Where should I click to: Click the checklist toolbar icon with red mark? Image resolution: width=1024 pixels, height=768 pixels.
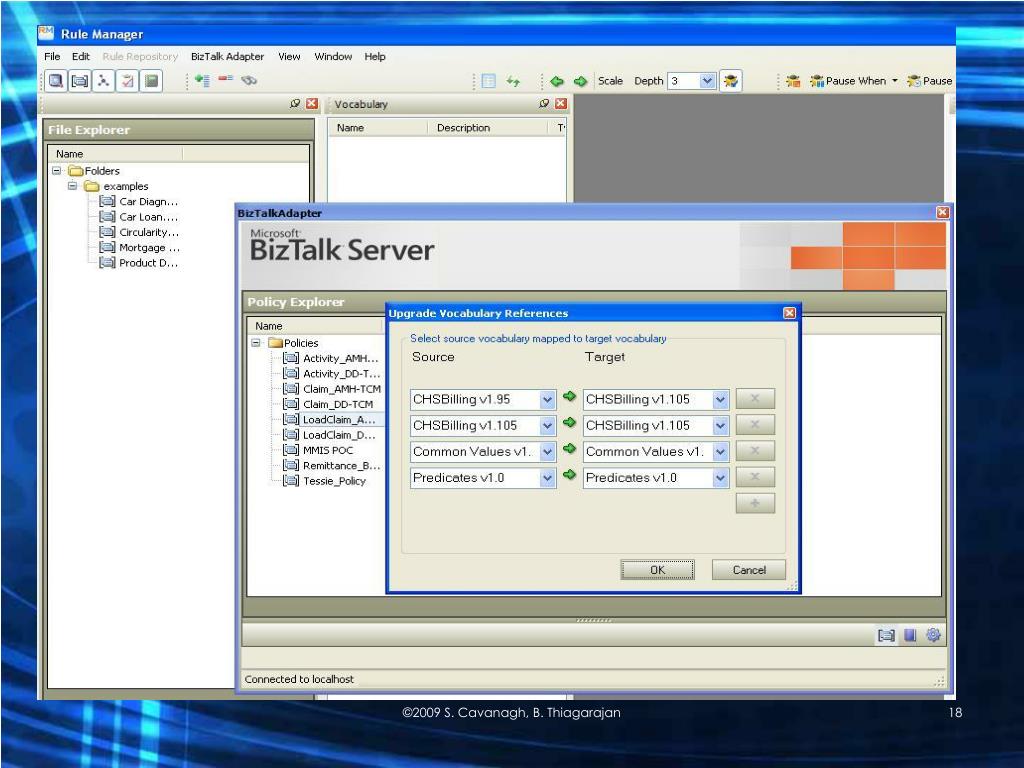pos(127,81)
